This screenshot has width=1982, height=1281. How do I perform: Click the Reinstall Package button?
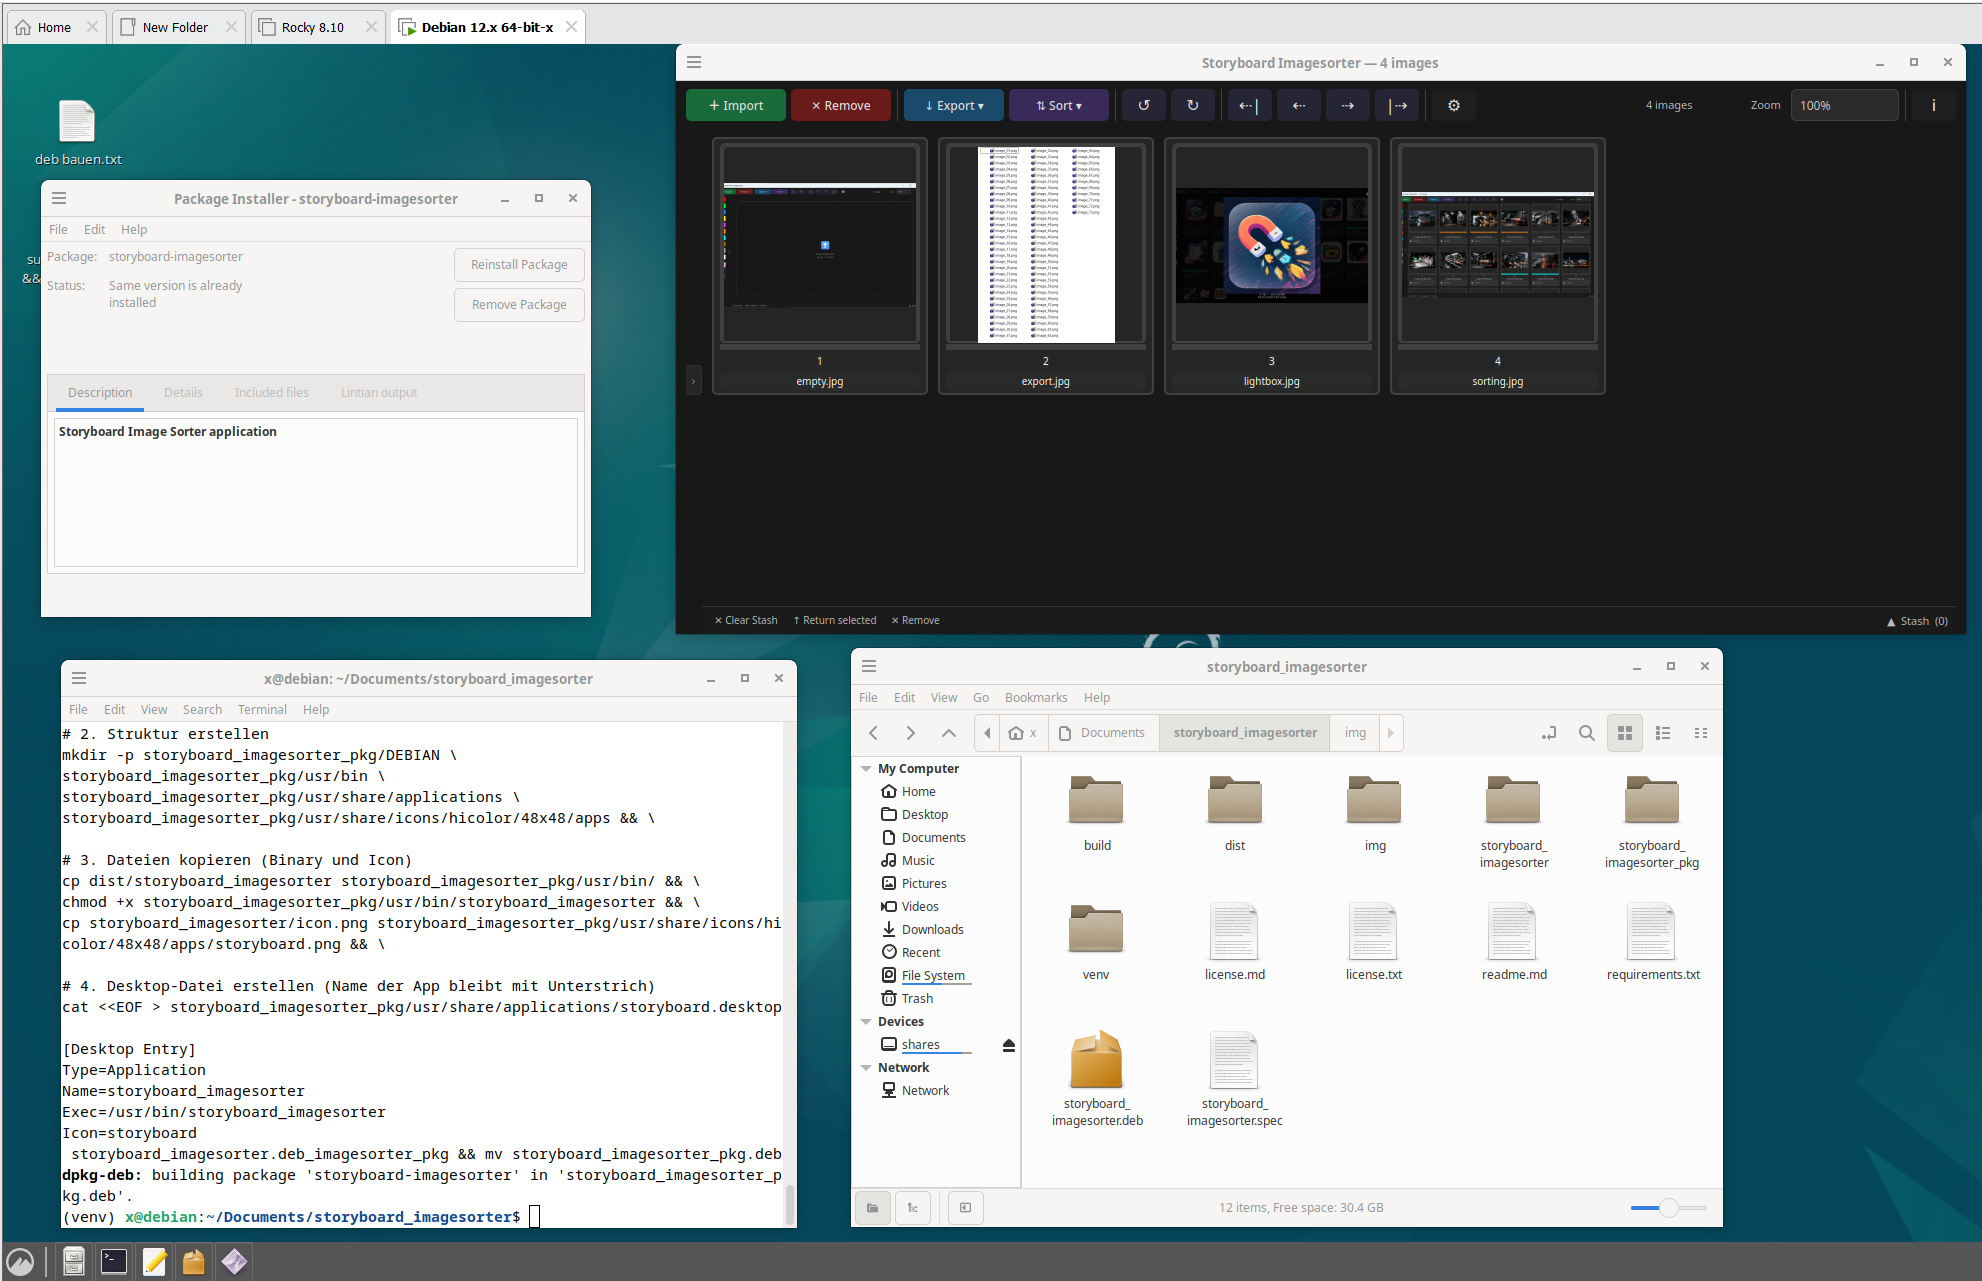[x=519, y=265]
